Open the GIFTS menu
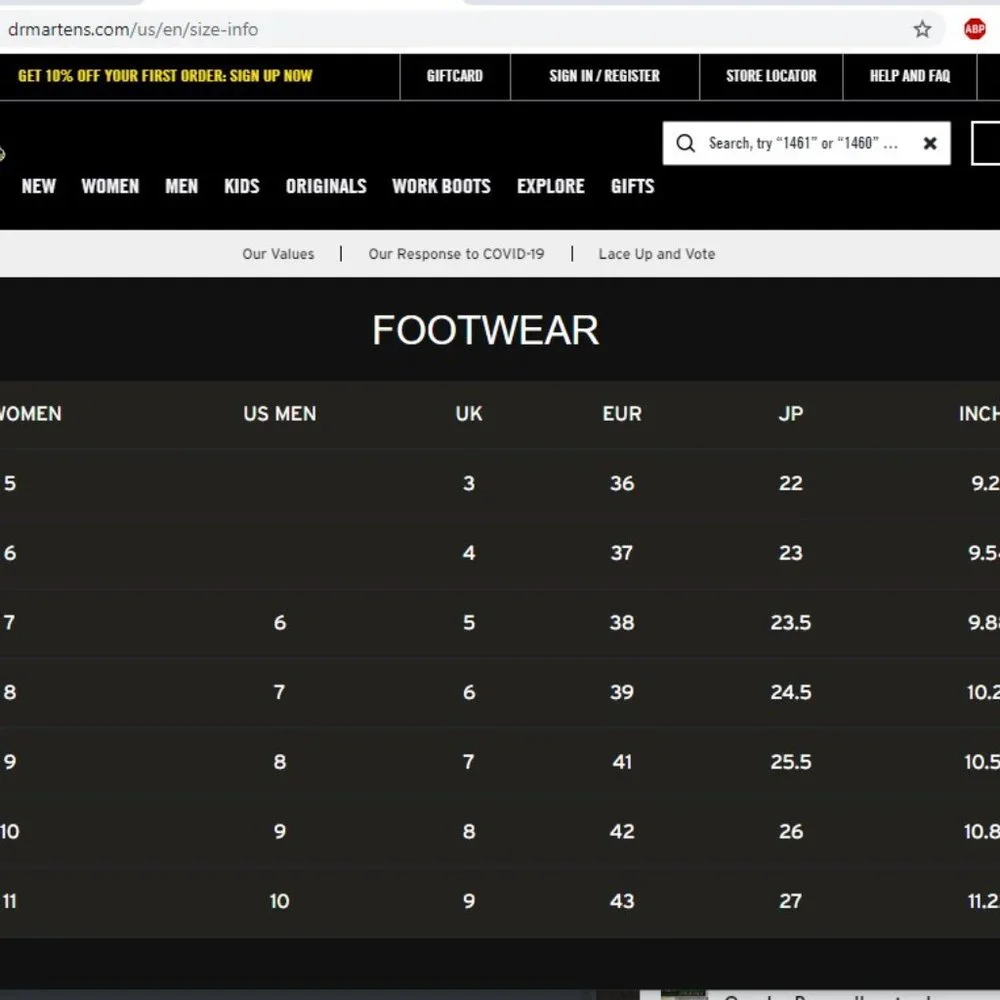The width and height of the screenshot is (1000, 1000). click(632, 186)
